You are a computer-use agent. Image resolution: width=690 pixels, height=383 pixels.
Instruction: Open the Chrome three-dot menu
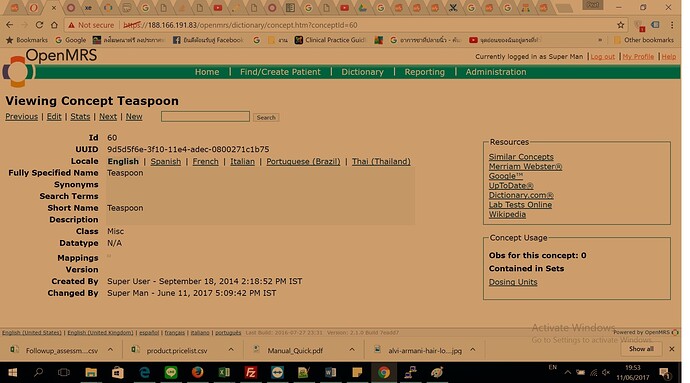click(x=672, y=25)
